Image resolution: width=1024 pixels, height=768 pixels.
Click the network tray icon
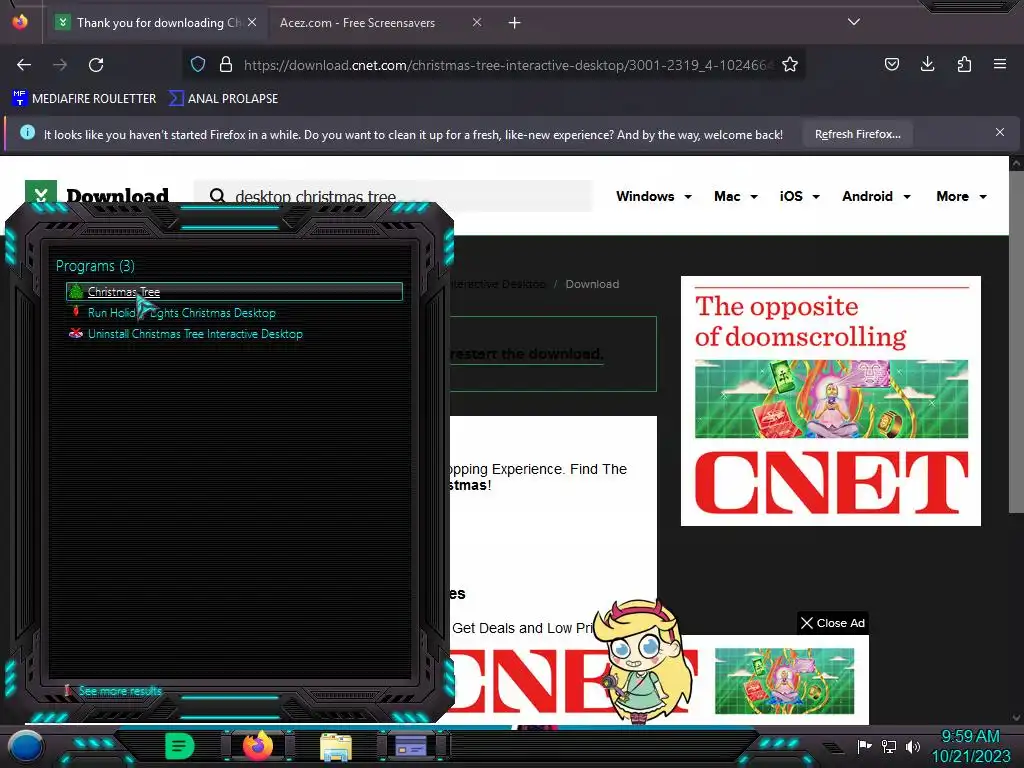(889, 746)
